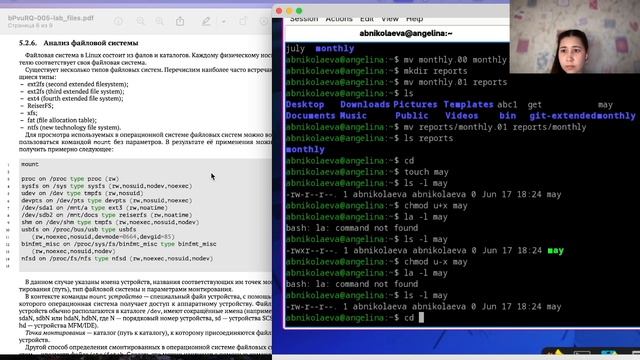
Task: Click the 'ReiserFS;' list item in PDF
Action: [40, 106]
